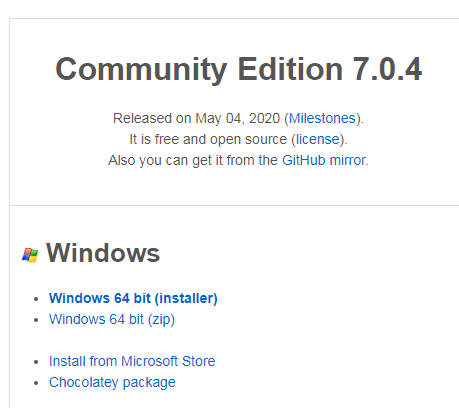Viewport: 459px width, 408px height.
Task: Open Install from Microsoft Store link
Action: (132, 361)
